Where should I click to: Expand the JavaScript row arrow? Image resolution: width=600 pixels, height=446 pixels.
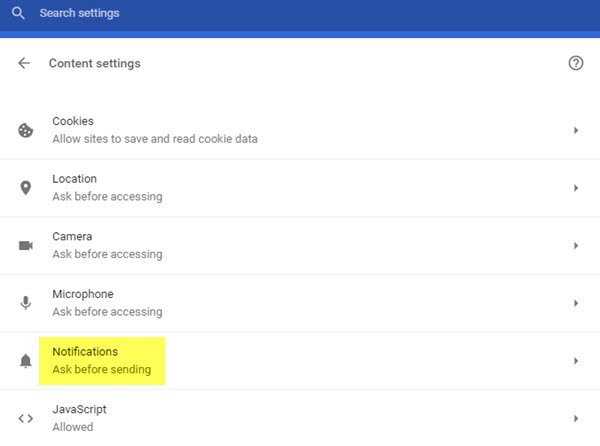(576, 418)
